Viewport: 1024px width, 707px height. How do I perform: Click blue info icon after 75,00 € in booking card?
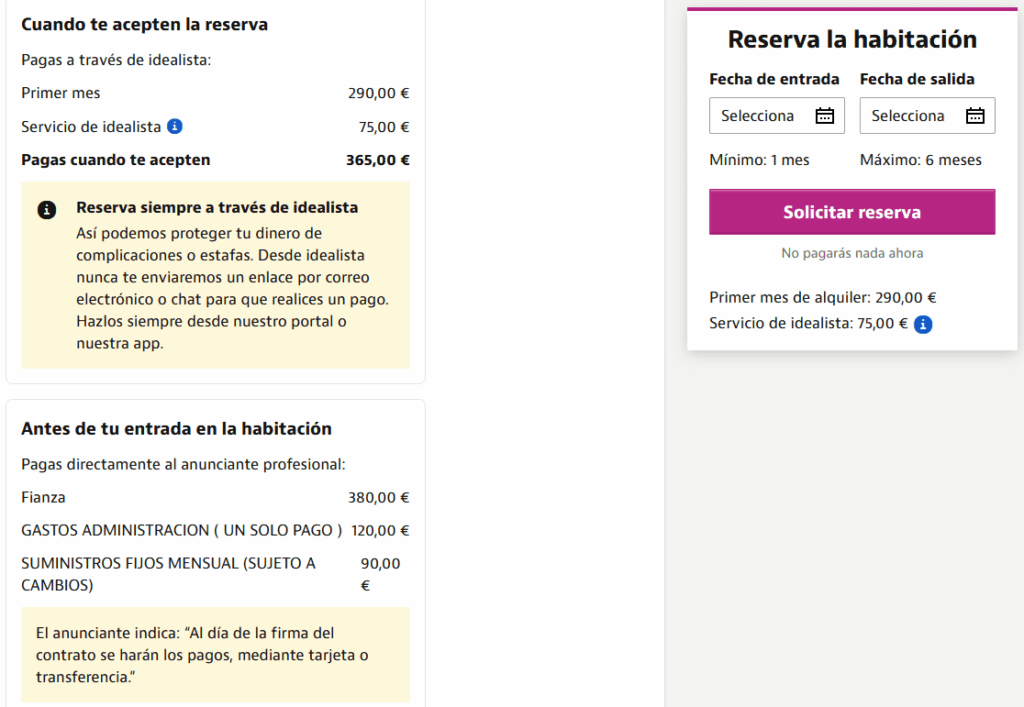click(x=923, y=324)
